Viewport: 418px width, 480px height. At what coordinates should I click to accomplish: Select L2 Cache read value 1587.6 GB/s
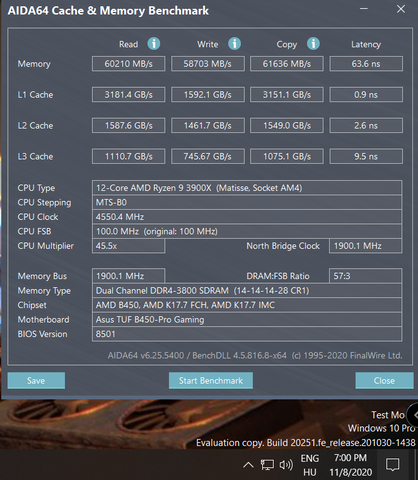(x=129, y=125)
